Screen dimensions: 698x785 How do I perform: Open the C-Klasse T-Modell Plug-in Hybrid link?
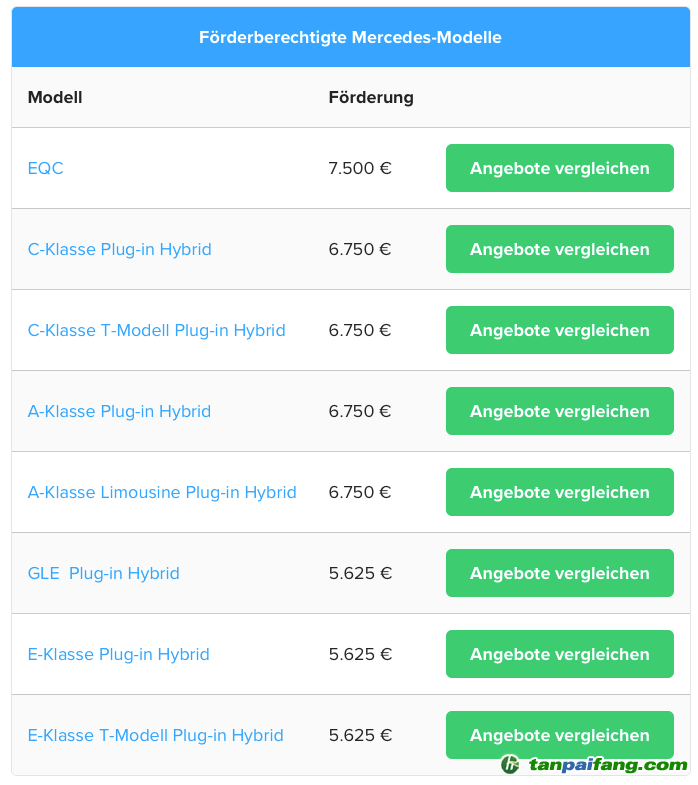(x=157, y=330)
